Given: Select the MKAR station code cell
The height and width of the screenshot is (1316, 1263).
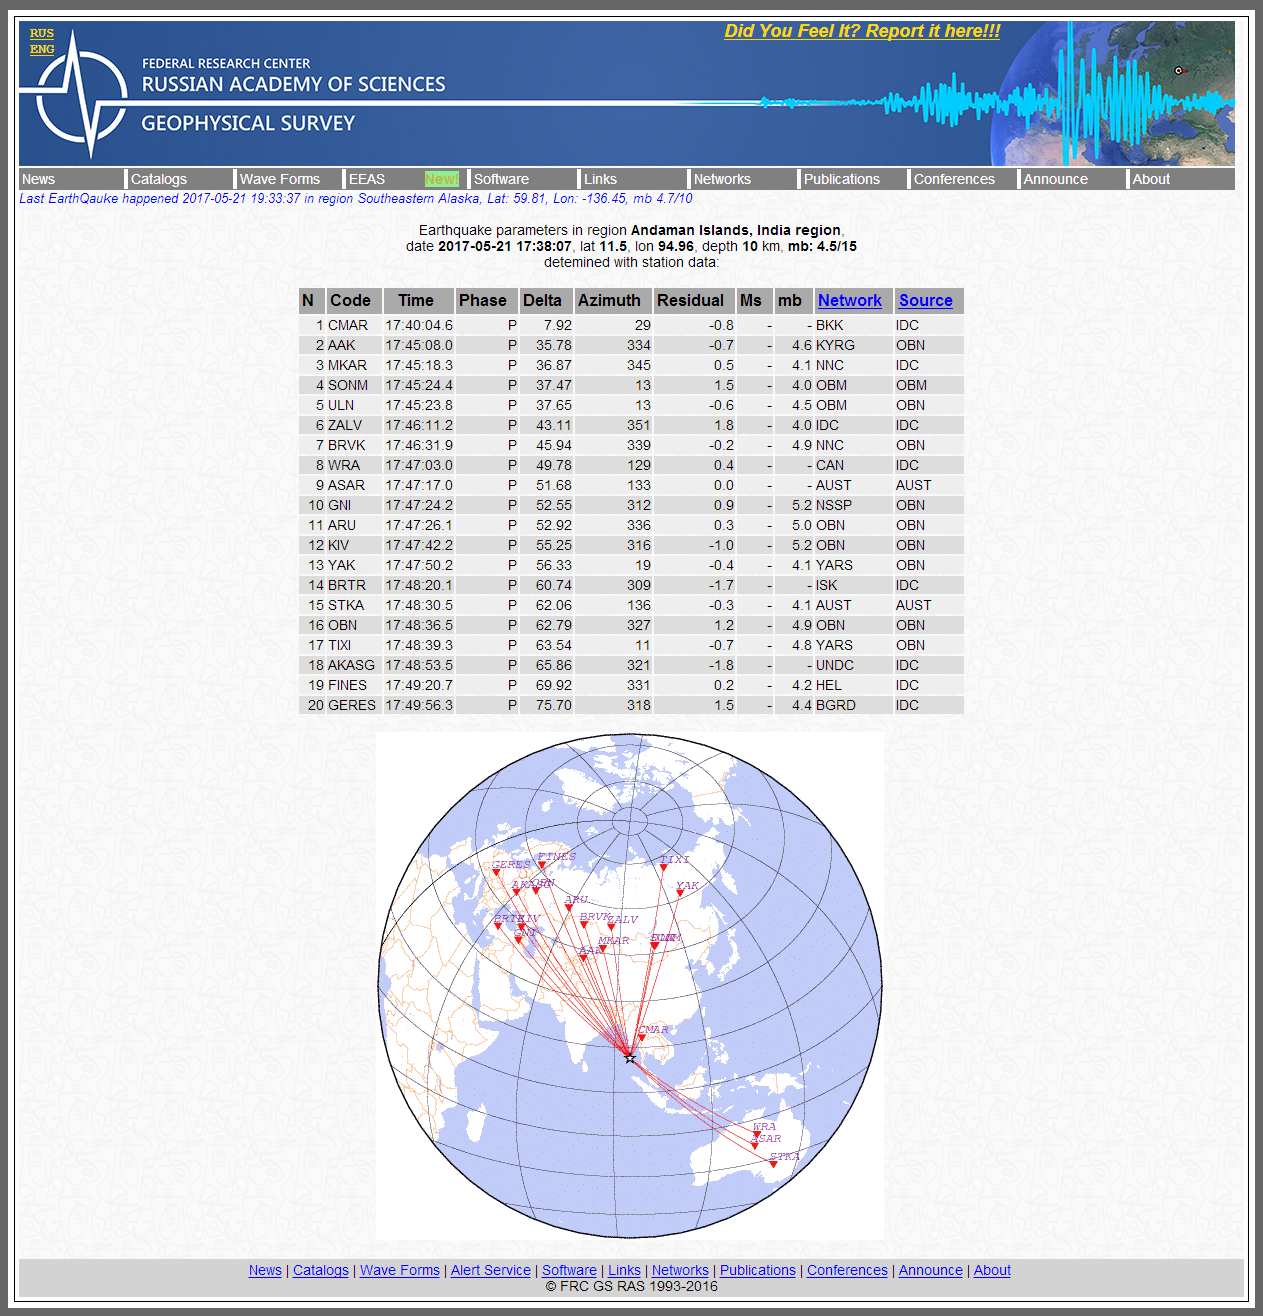Looking at the screenshot, I should pos(353,365).
